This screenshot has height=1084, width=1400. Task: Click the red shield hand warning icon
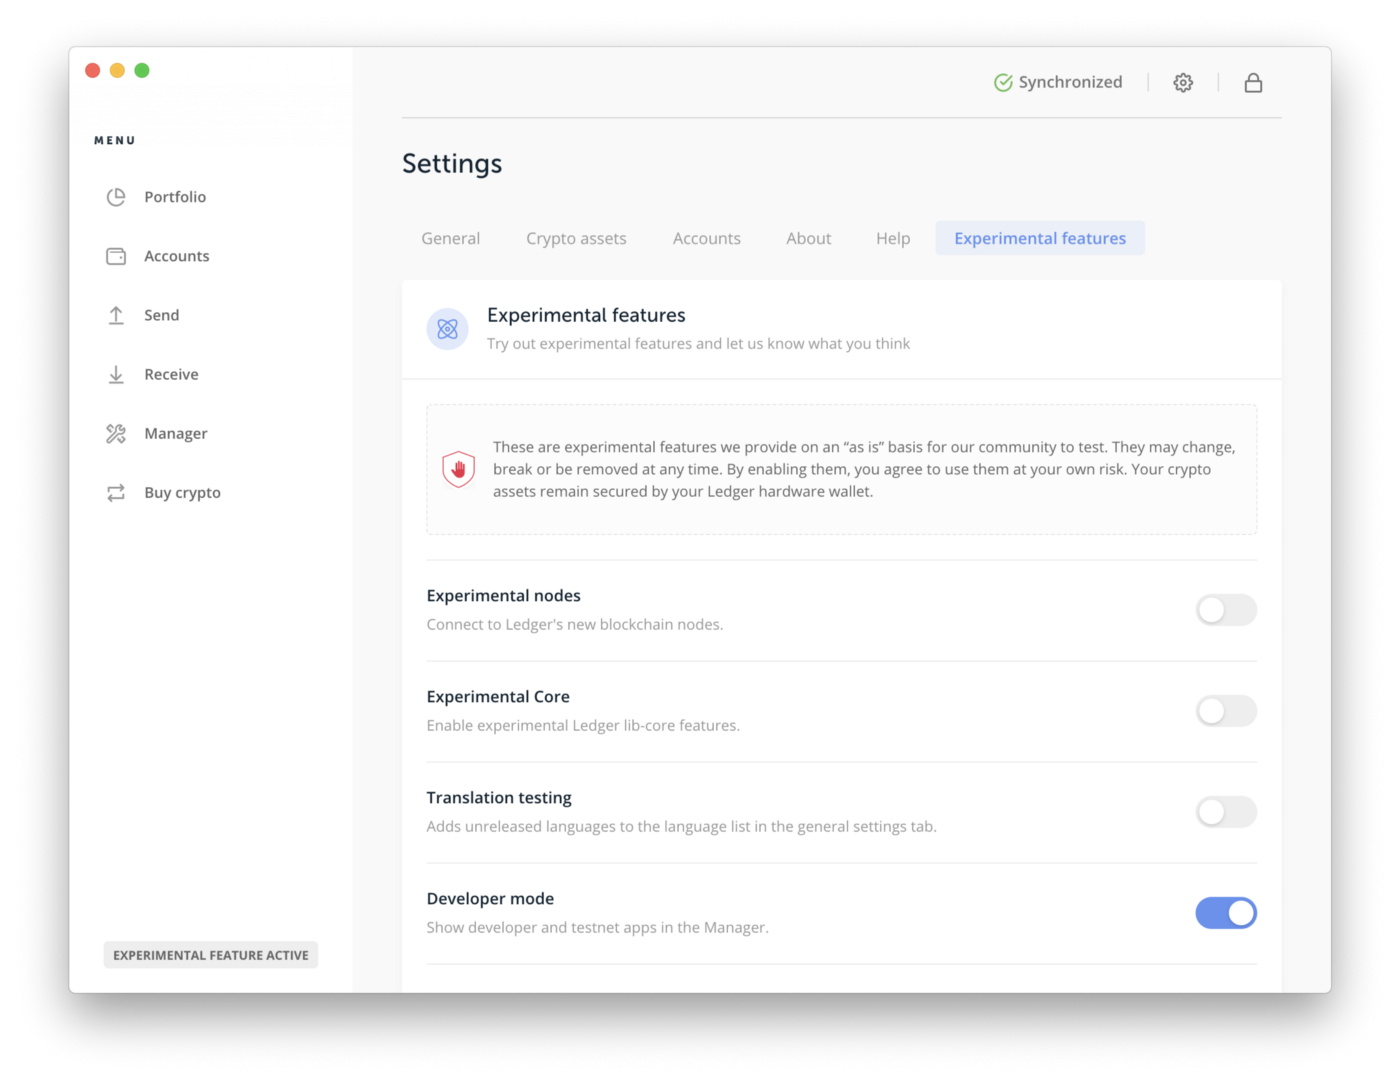tap(459, 469)
